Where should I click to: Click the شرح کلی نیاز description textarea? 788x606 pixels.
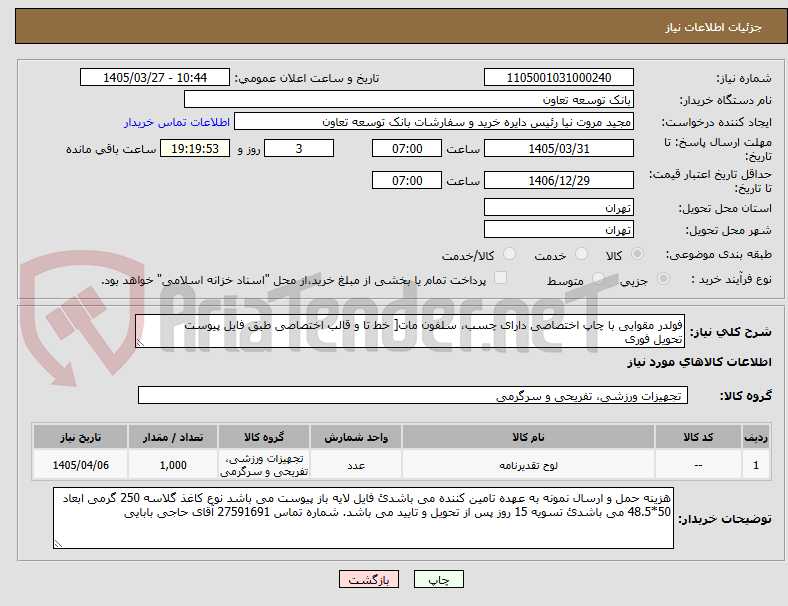click(x=410, y=331)
